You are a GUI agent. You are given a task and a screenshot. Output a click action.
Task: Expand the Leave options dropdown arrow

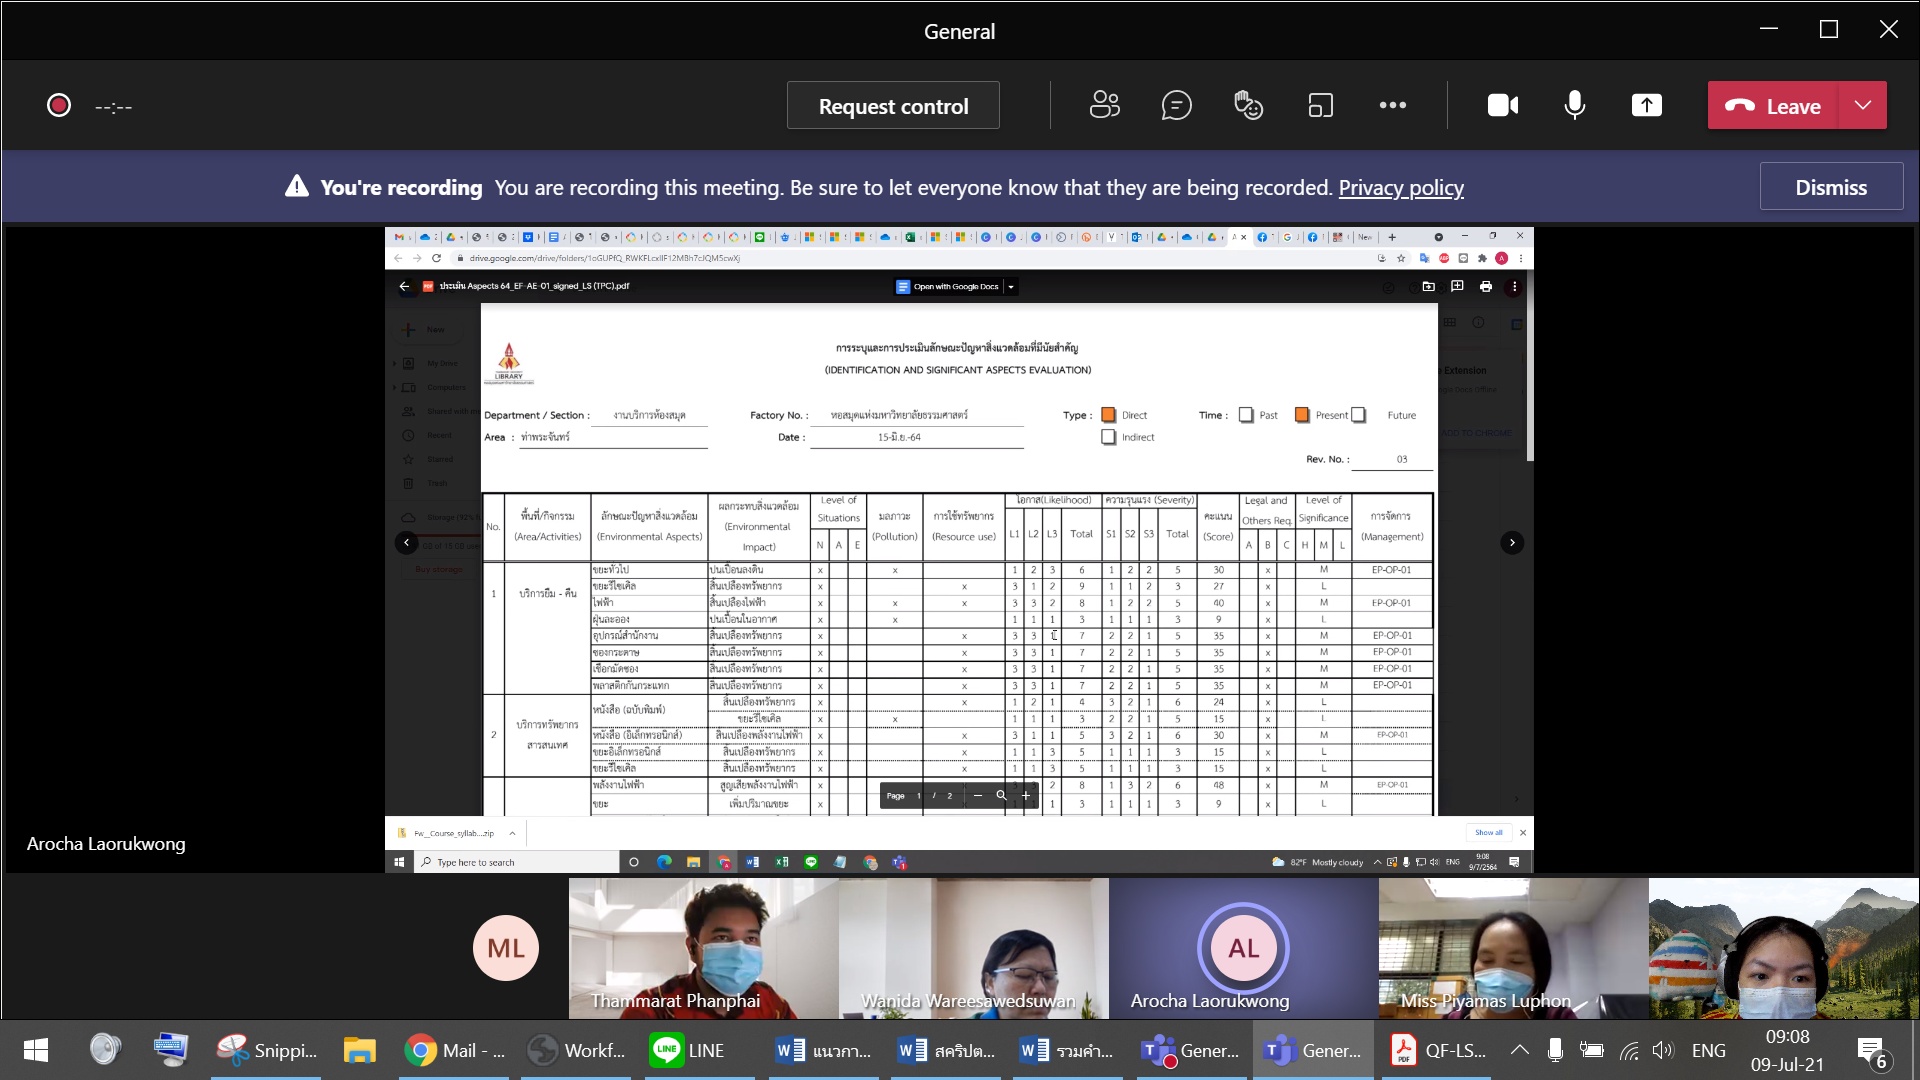click(1863, 105)
